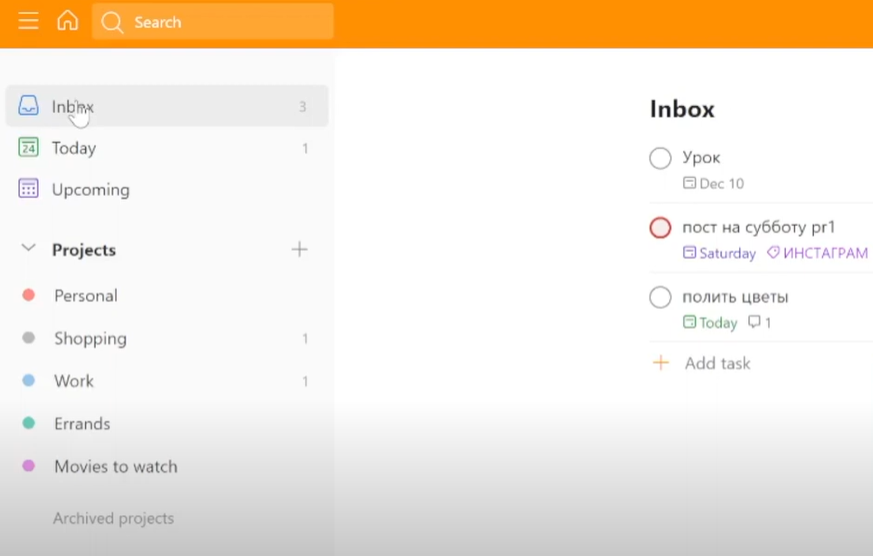This screenshot has height=556, width=873.
Task: Click the Inbox count badge 3
Action: pyautogui.click(x=302, y=106)
